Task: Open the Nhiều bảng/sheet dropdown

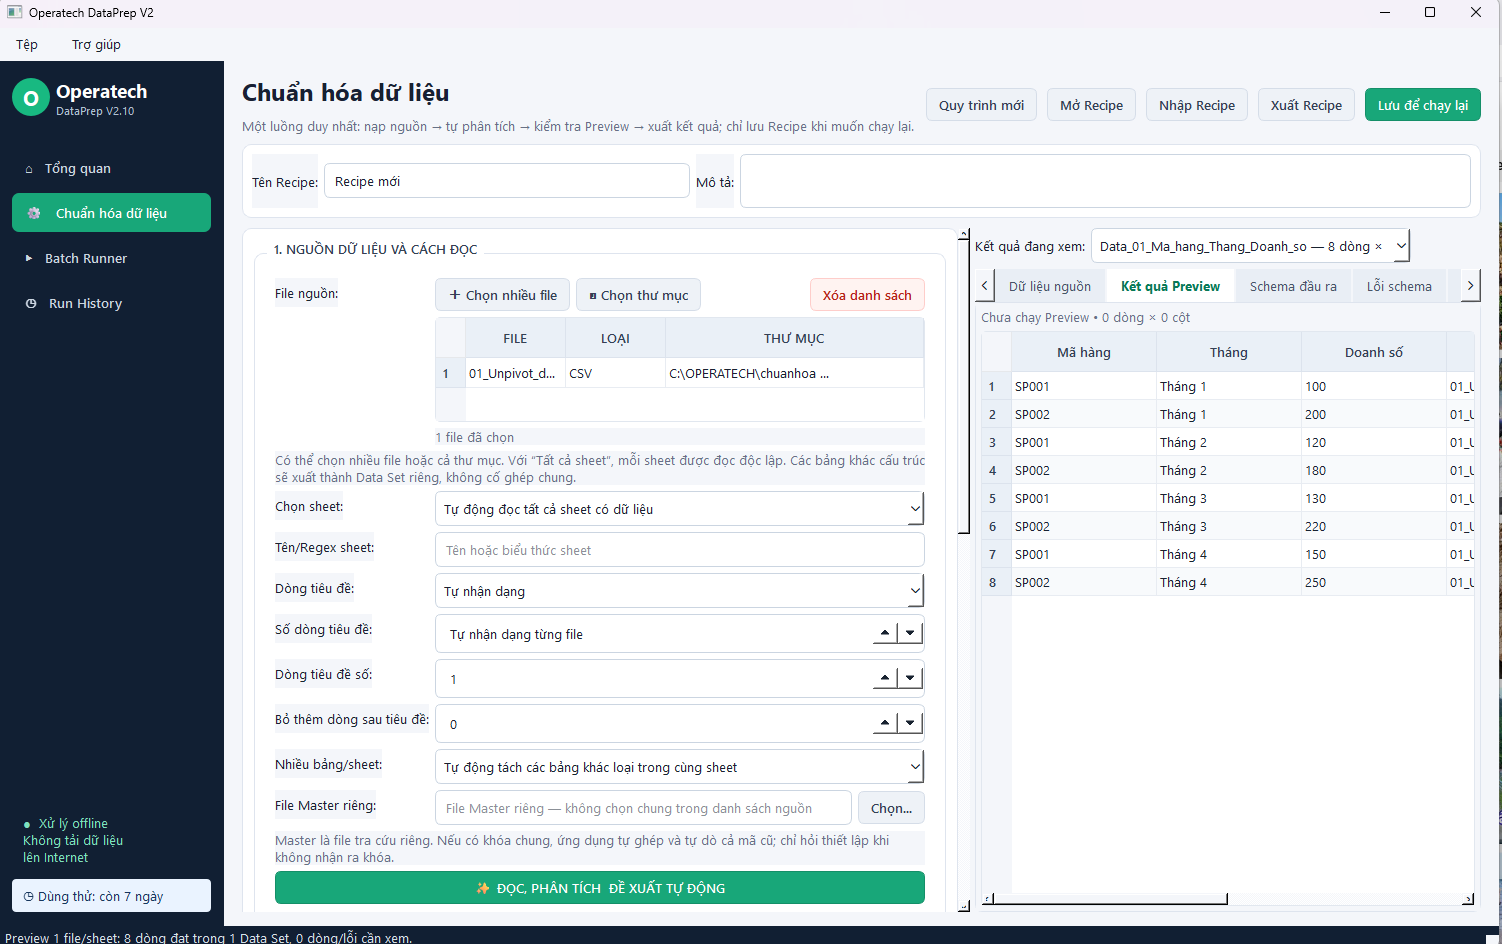Action: (x=680, y=767)
